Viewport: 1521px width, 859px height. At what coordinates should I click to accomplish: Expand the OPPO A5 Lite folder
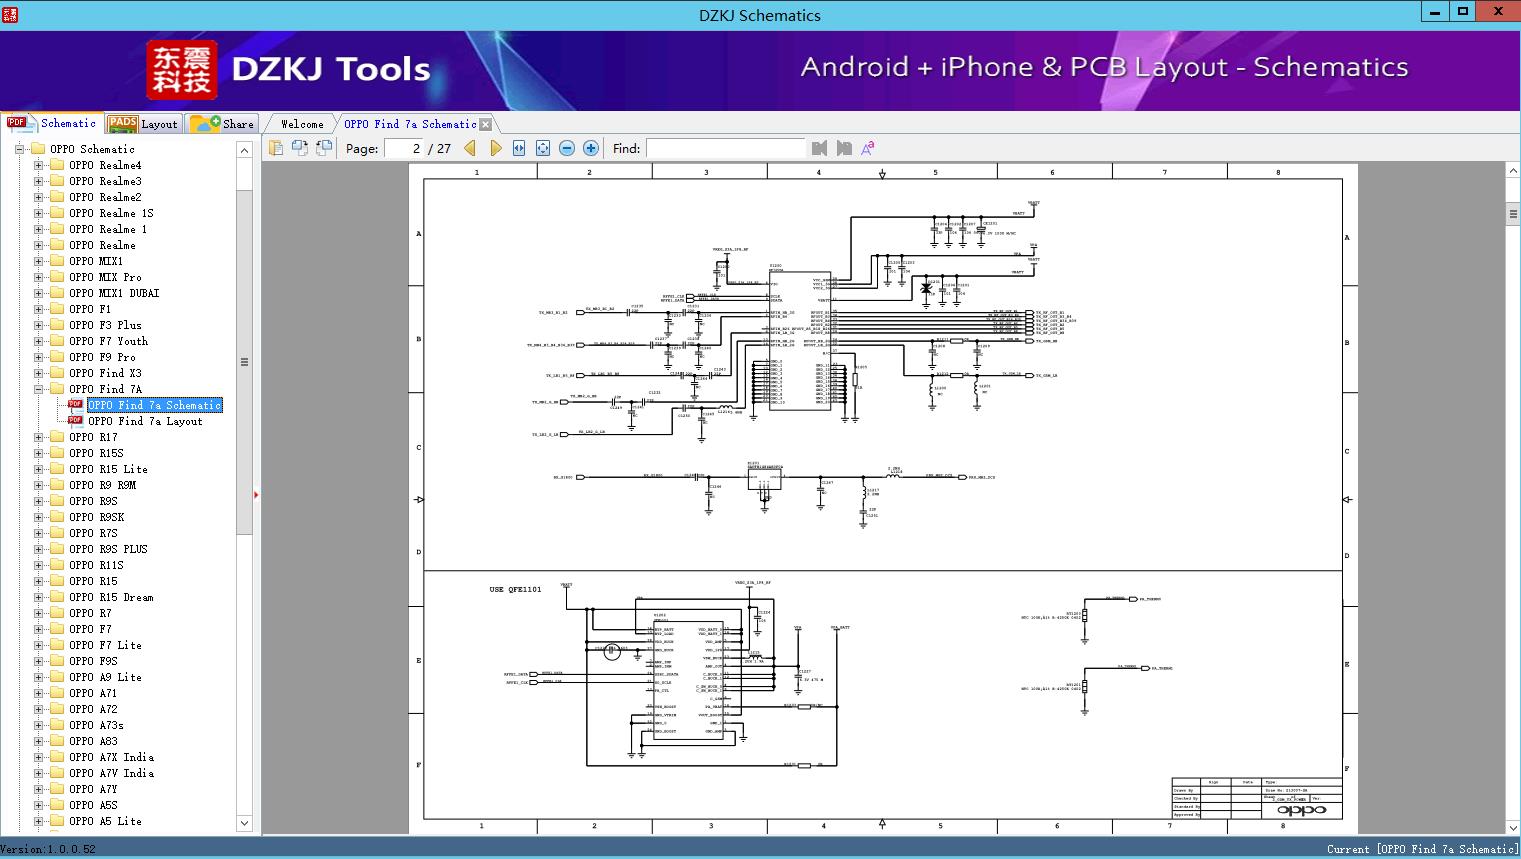(x=38, y=821)
